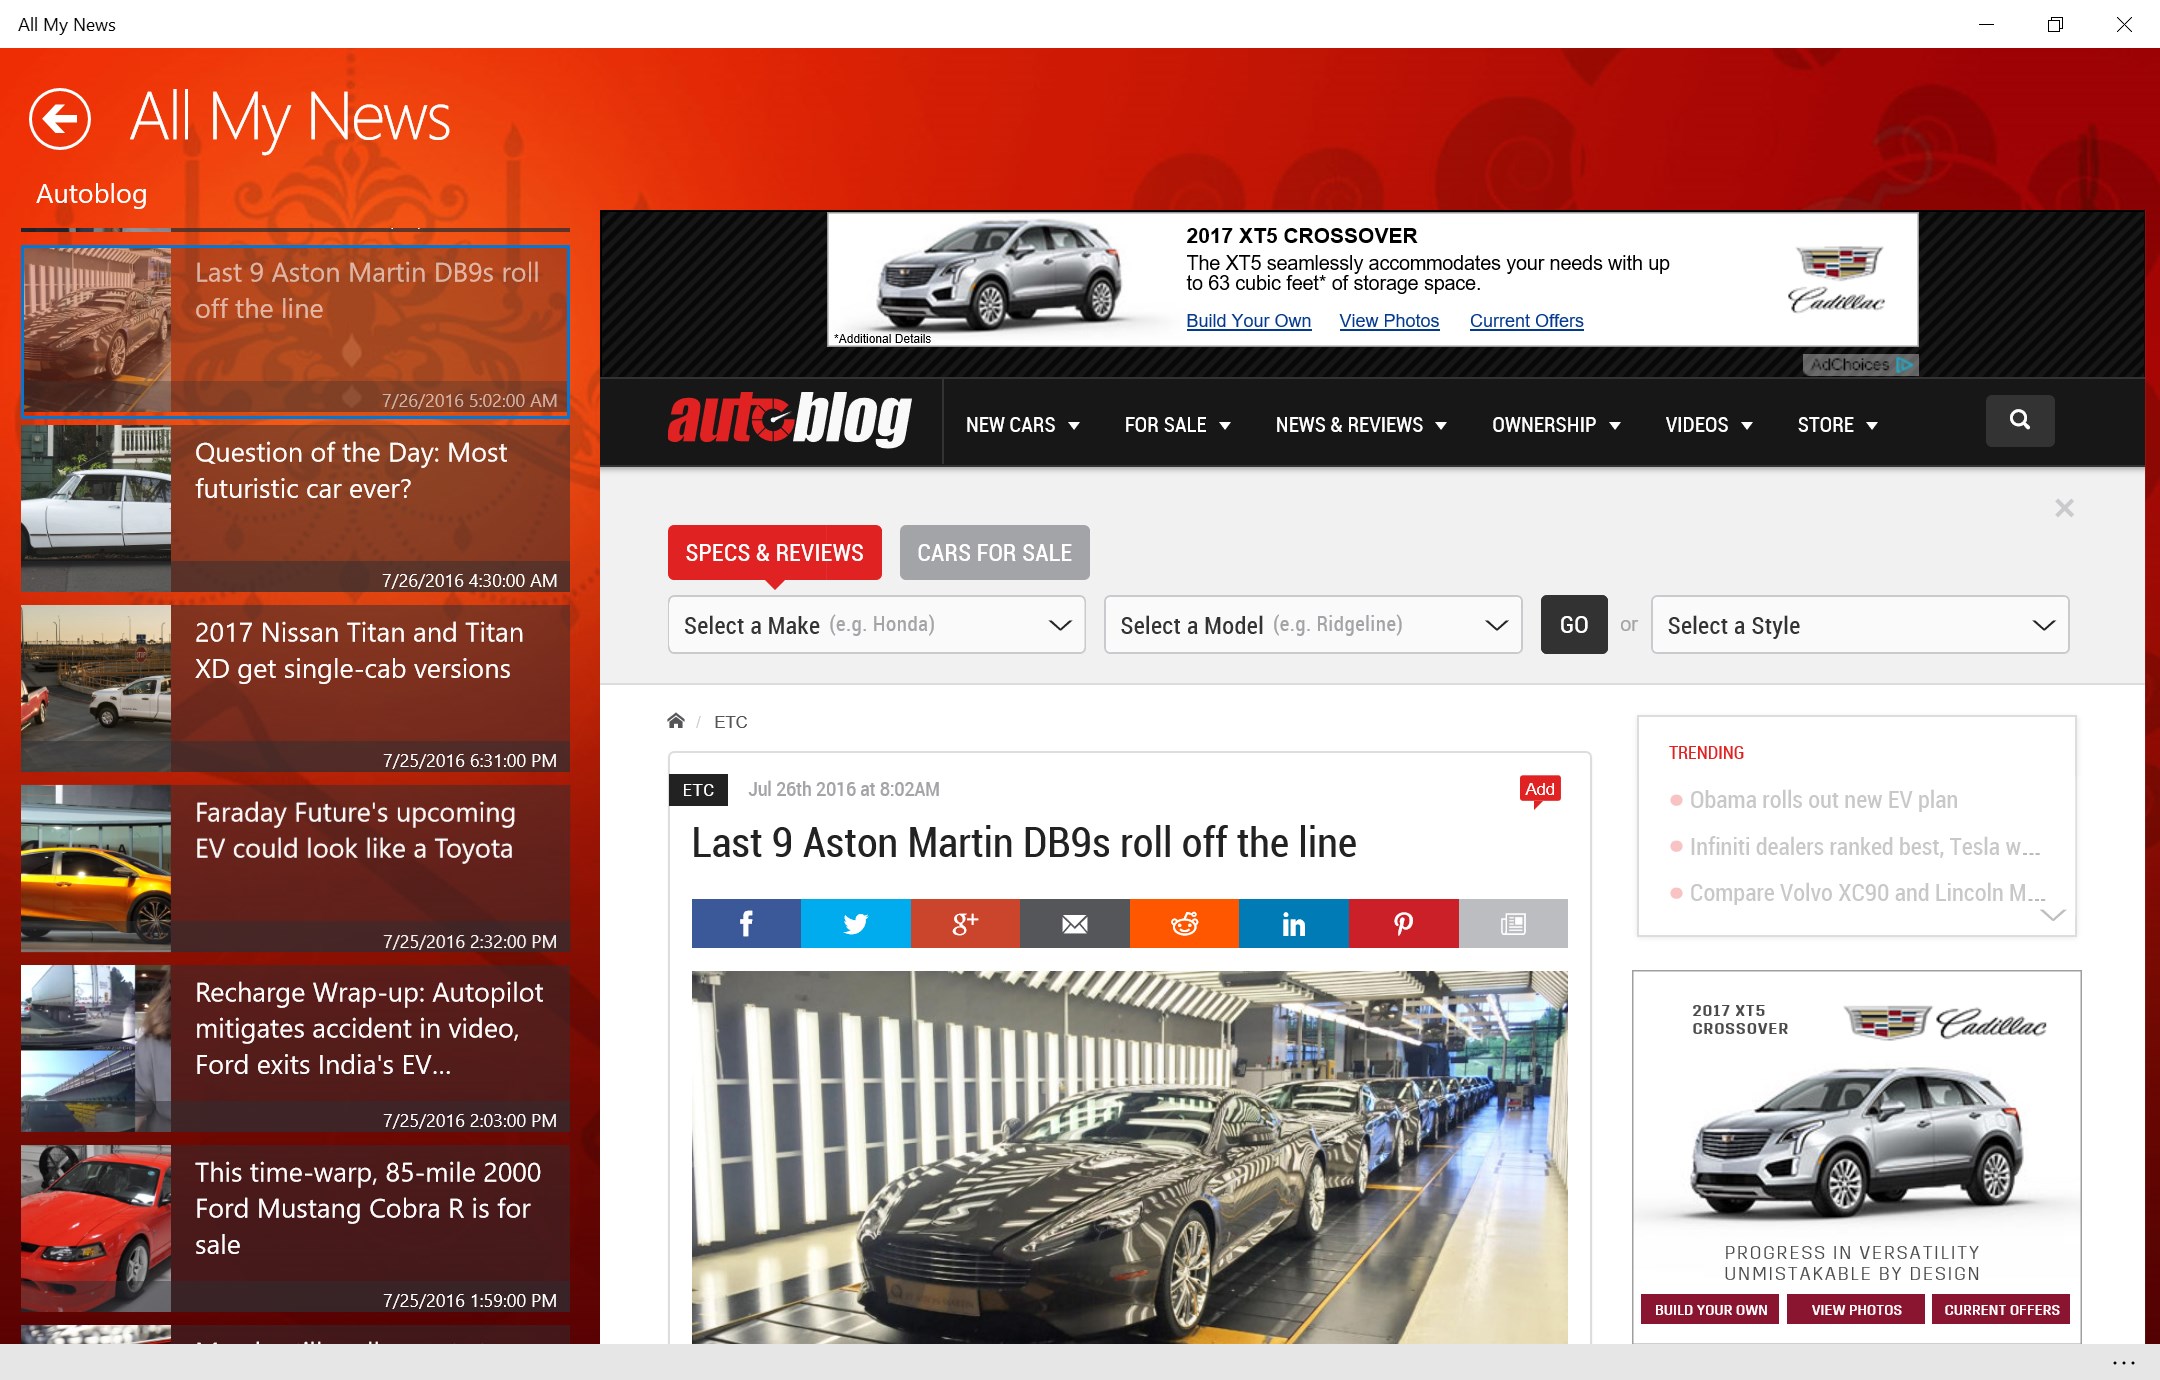Viewport: 2160px width, 1380px height.
Task: Open the Nissan Titan article thumbnail
Action: pos(96,687)
